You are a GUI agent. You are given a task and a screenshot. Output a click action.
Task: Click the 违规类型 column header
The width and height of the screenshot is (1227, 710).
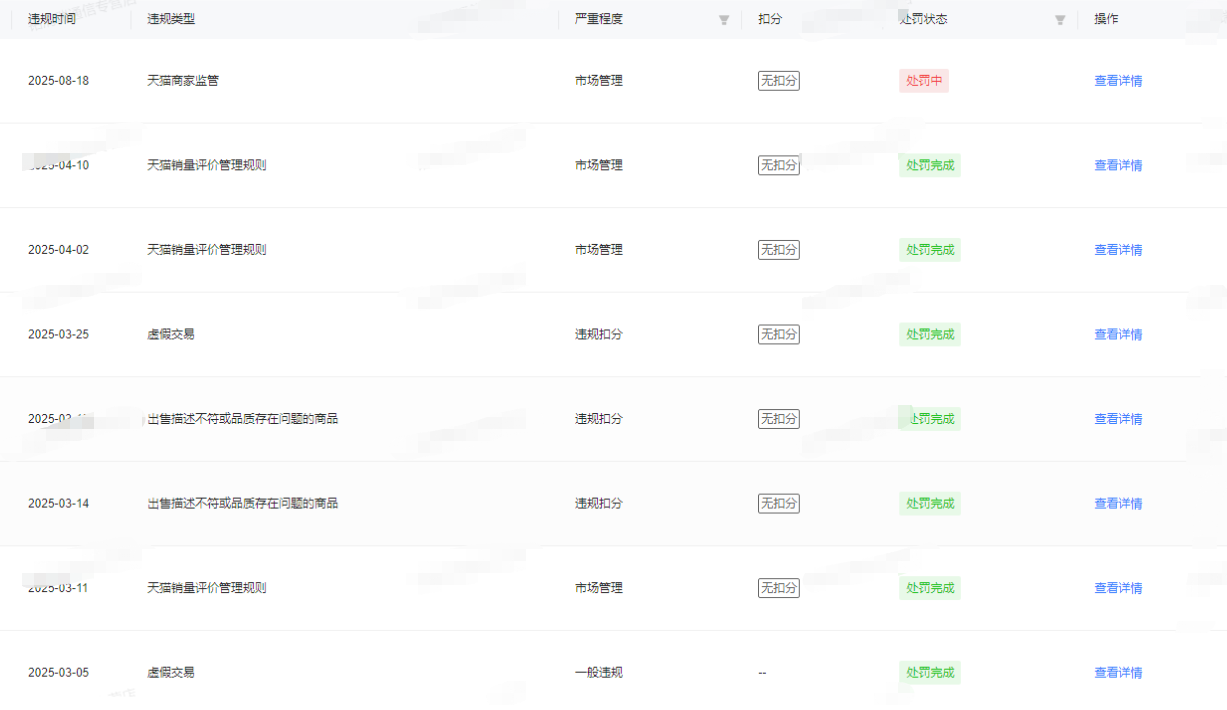tap(171, 19)
